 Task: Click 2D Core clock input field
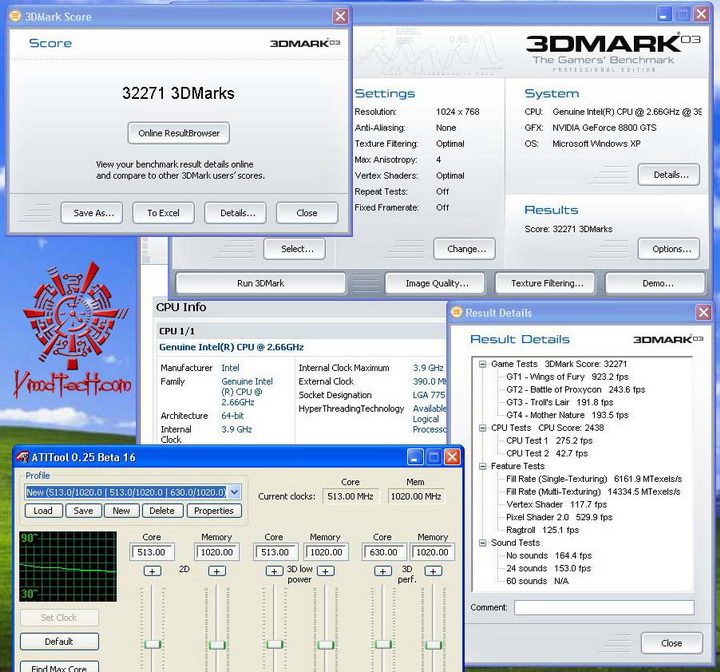pyautogui.click(x=152, y=552)
